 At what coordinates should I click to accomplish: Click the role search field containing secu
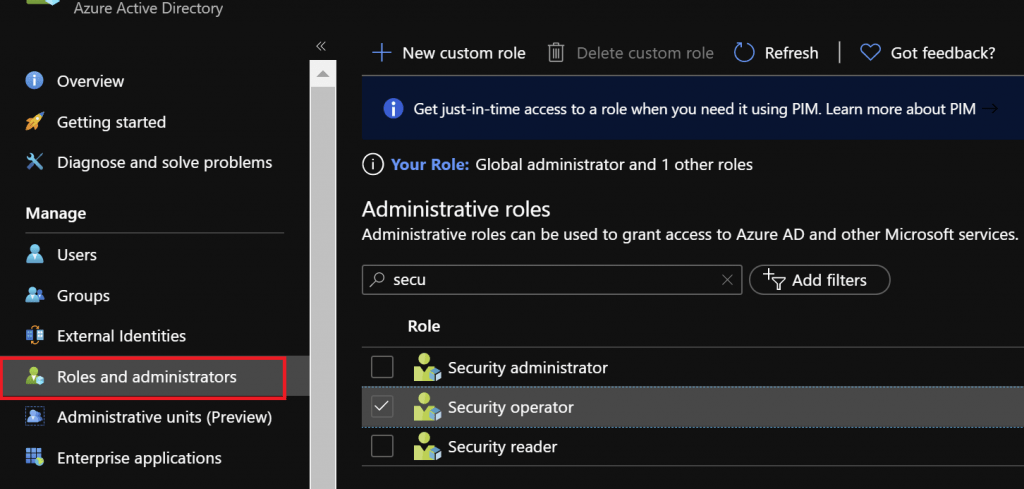[x=552, y=280]
